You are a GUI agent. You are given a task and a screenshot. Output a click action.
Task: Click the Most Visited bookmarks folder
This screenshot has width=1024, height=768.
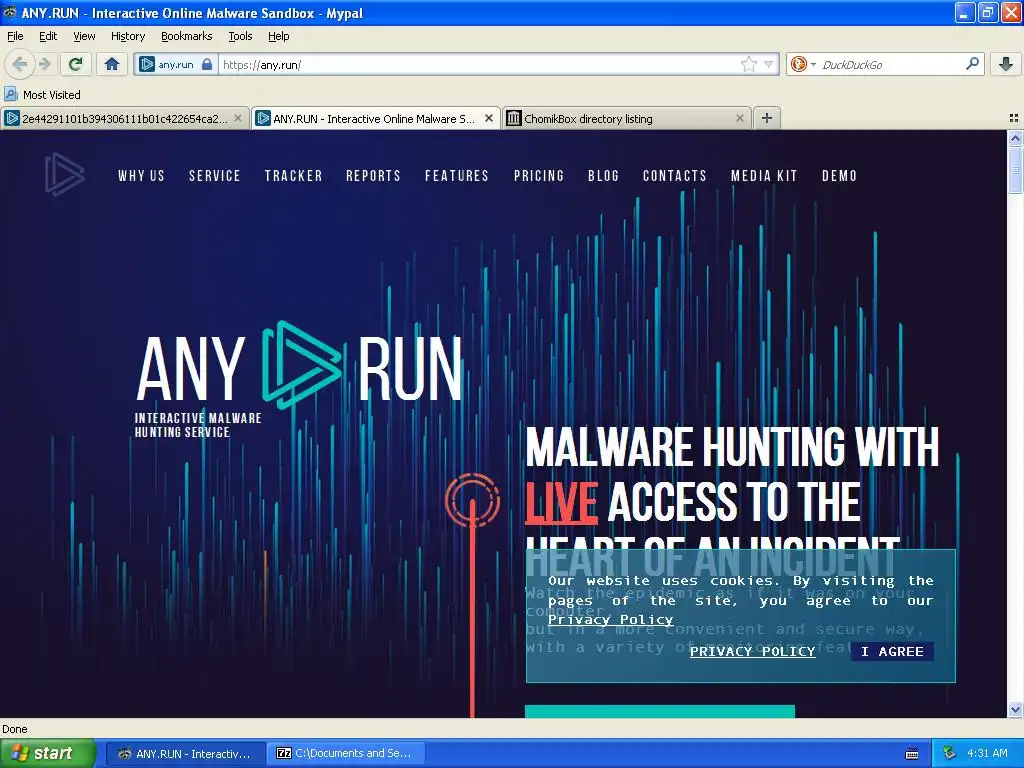tap(42, 95)
